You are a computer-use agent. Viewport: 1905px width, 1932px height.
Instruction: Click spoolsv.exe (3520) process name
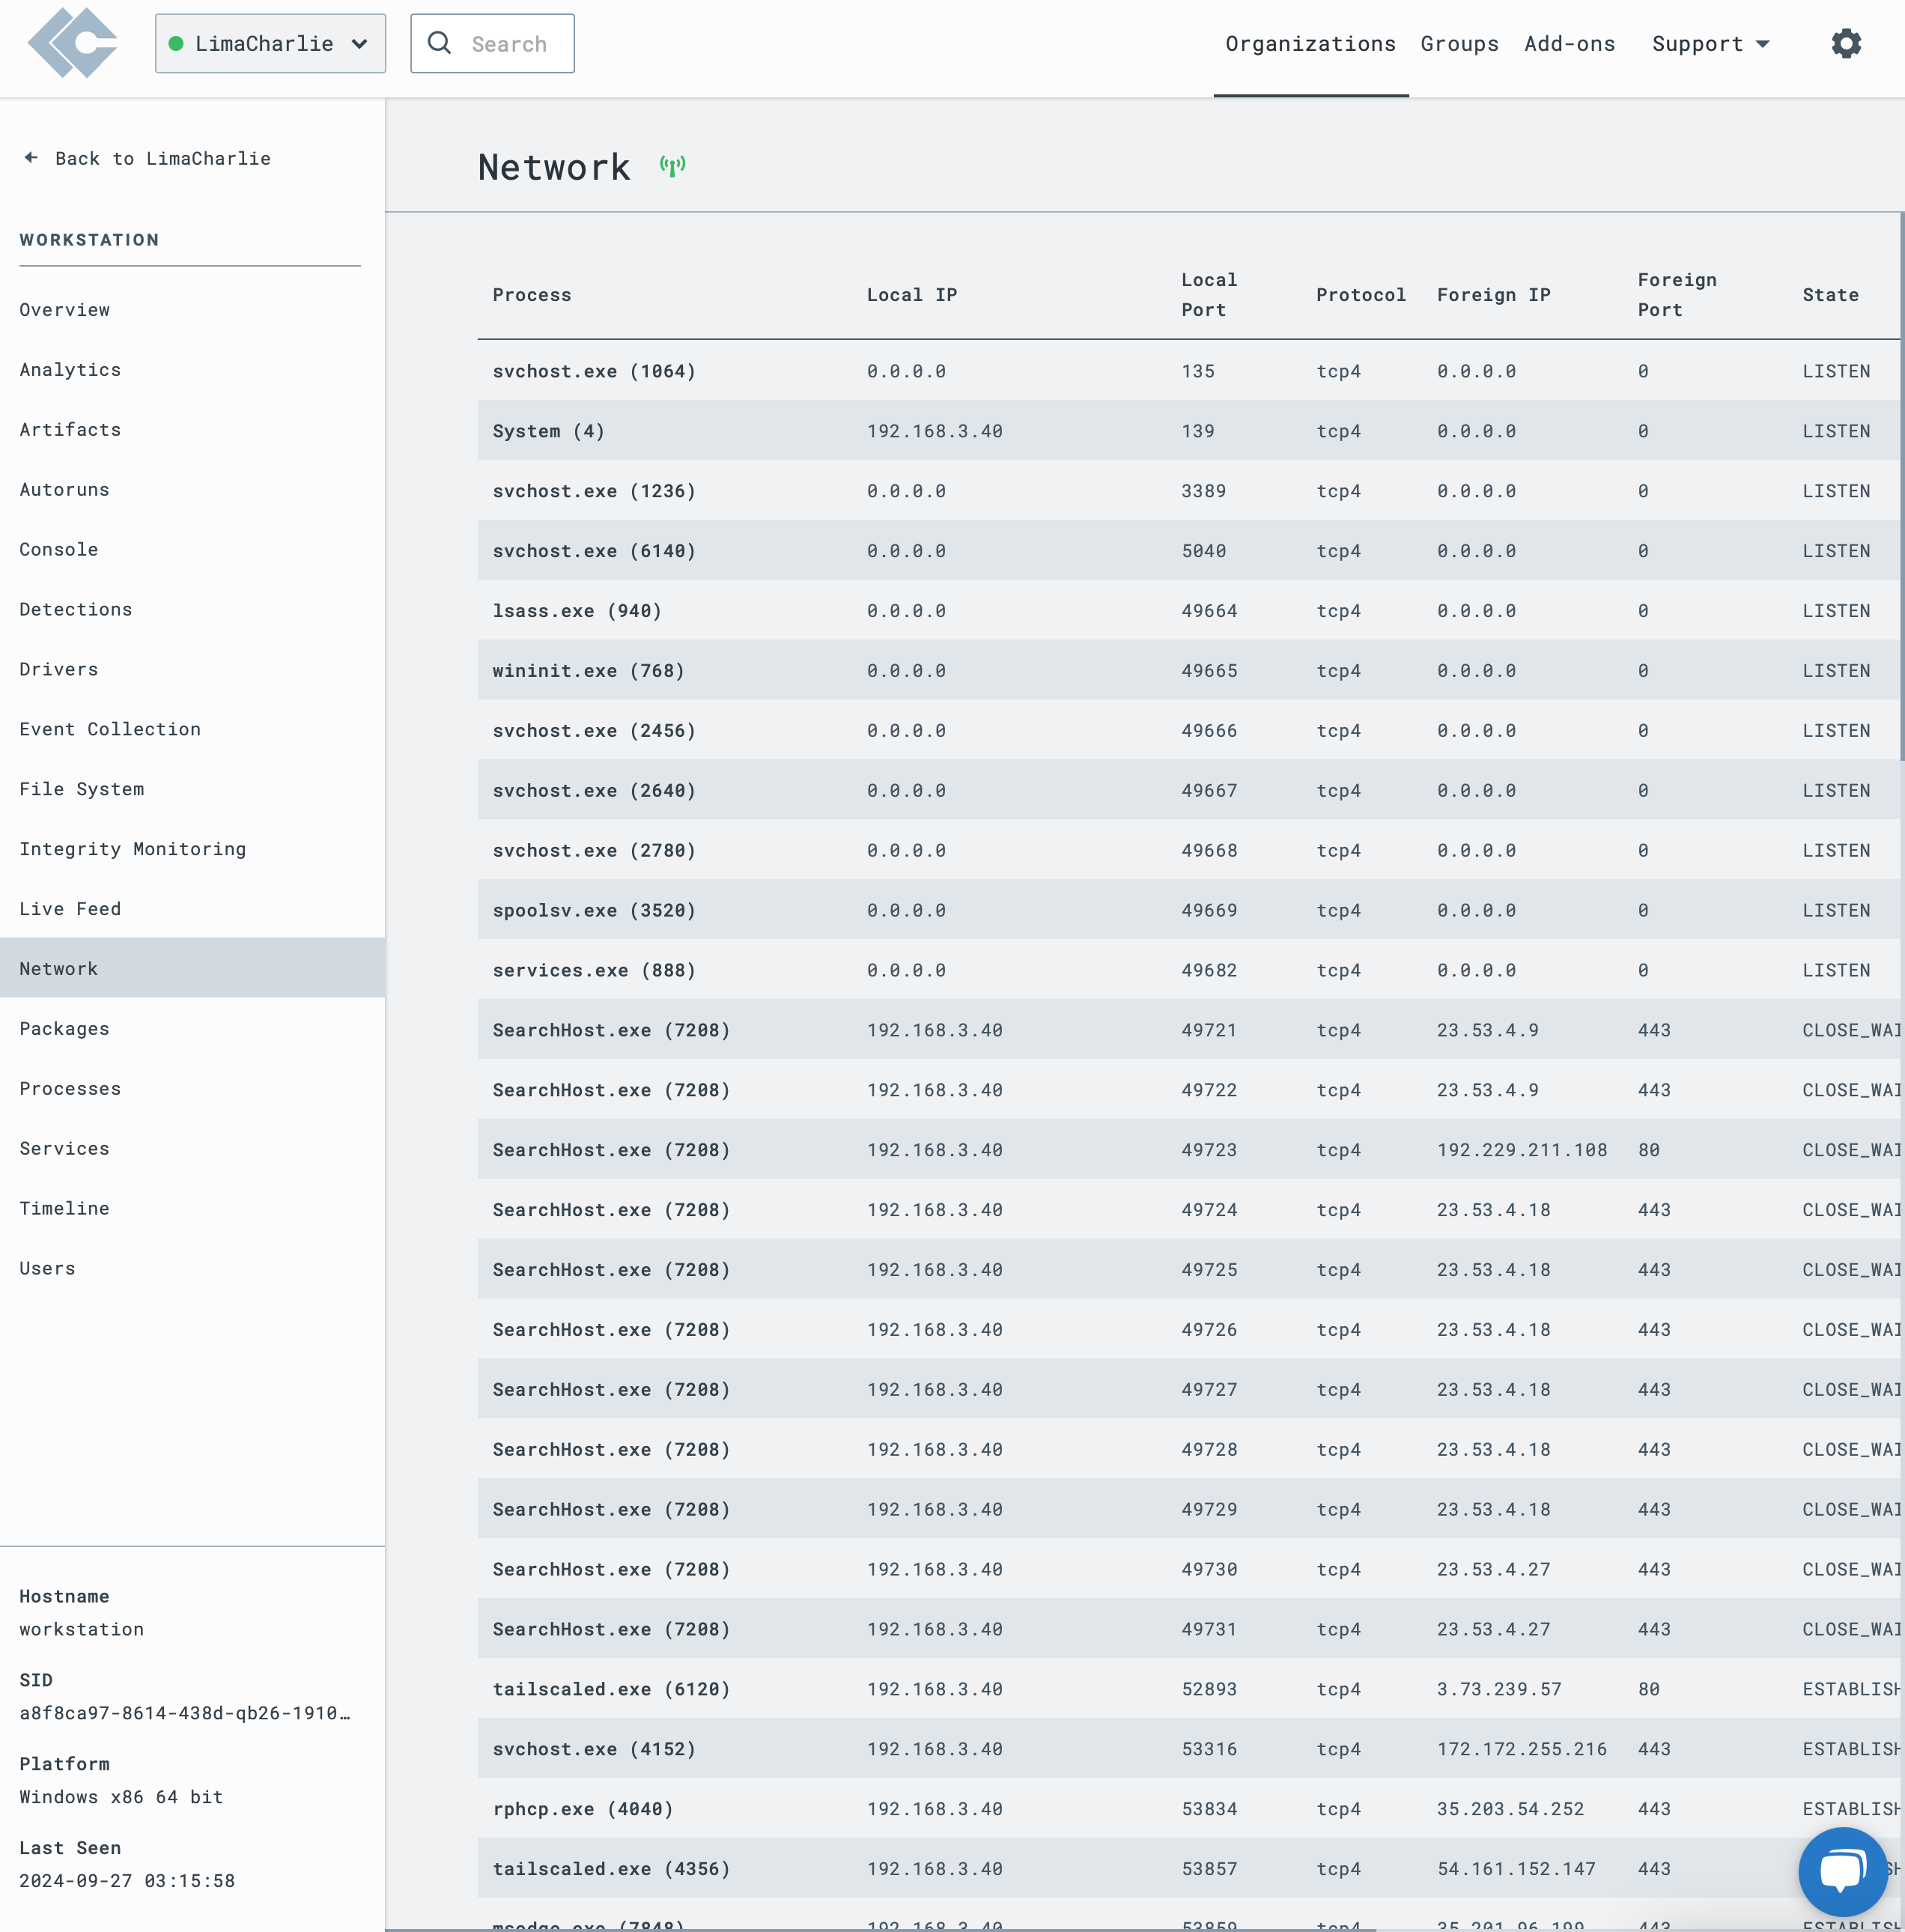coord(594,910)
